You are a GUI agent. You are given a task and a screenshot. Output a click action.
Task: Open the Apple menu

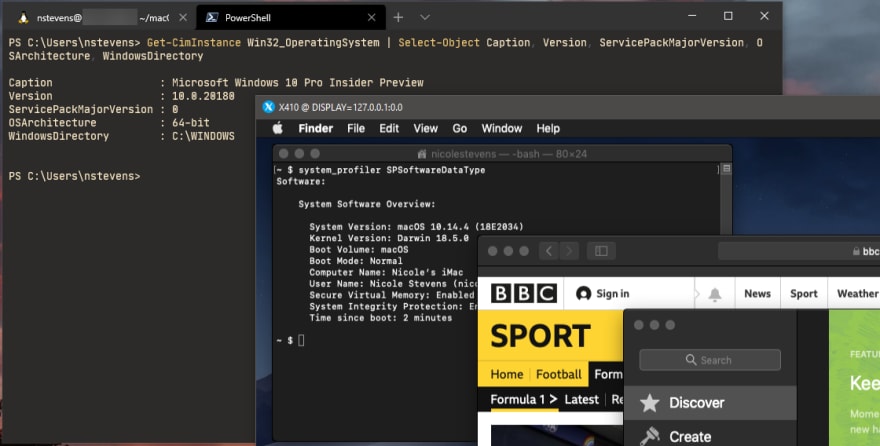tap(277, 128)
